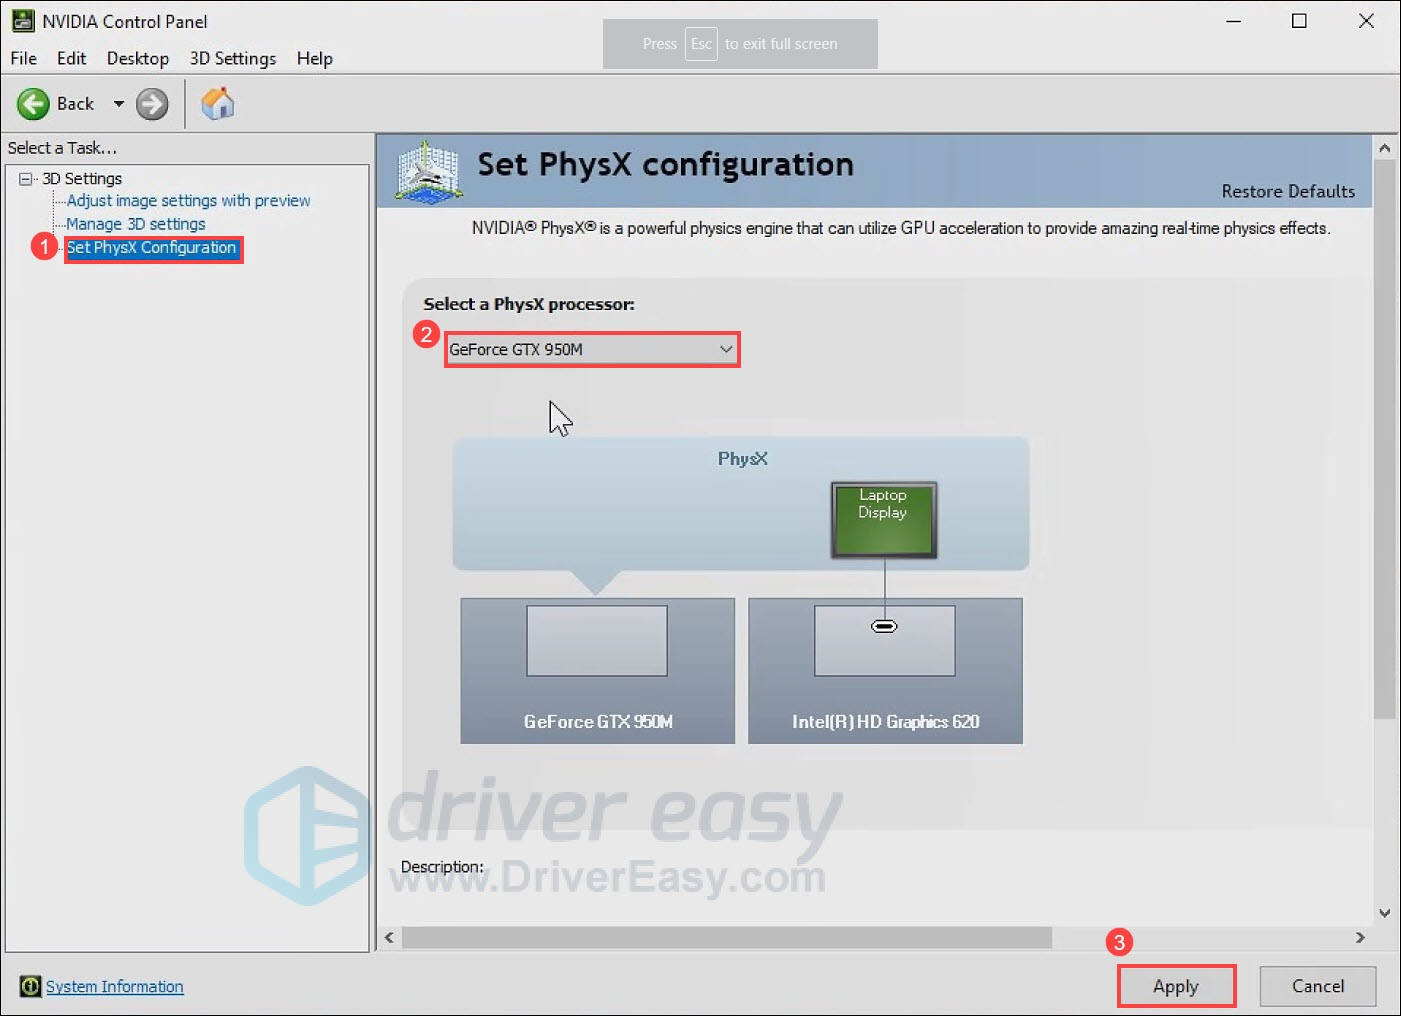The image size is (1401, 1016).
Task: Open the PhysX processor dropdown
Action: [x=726, y=349]
